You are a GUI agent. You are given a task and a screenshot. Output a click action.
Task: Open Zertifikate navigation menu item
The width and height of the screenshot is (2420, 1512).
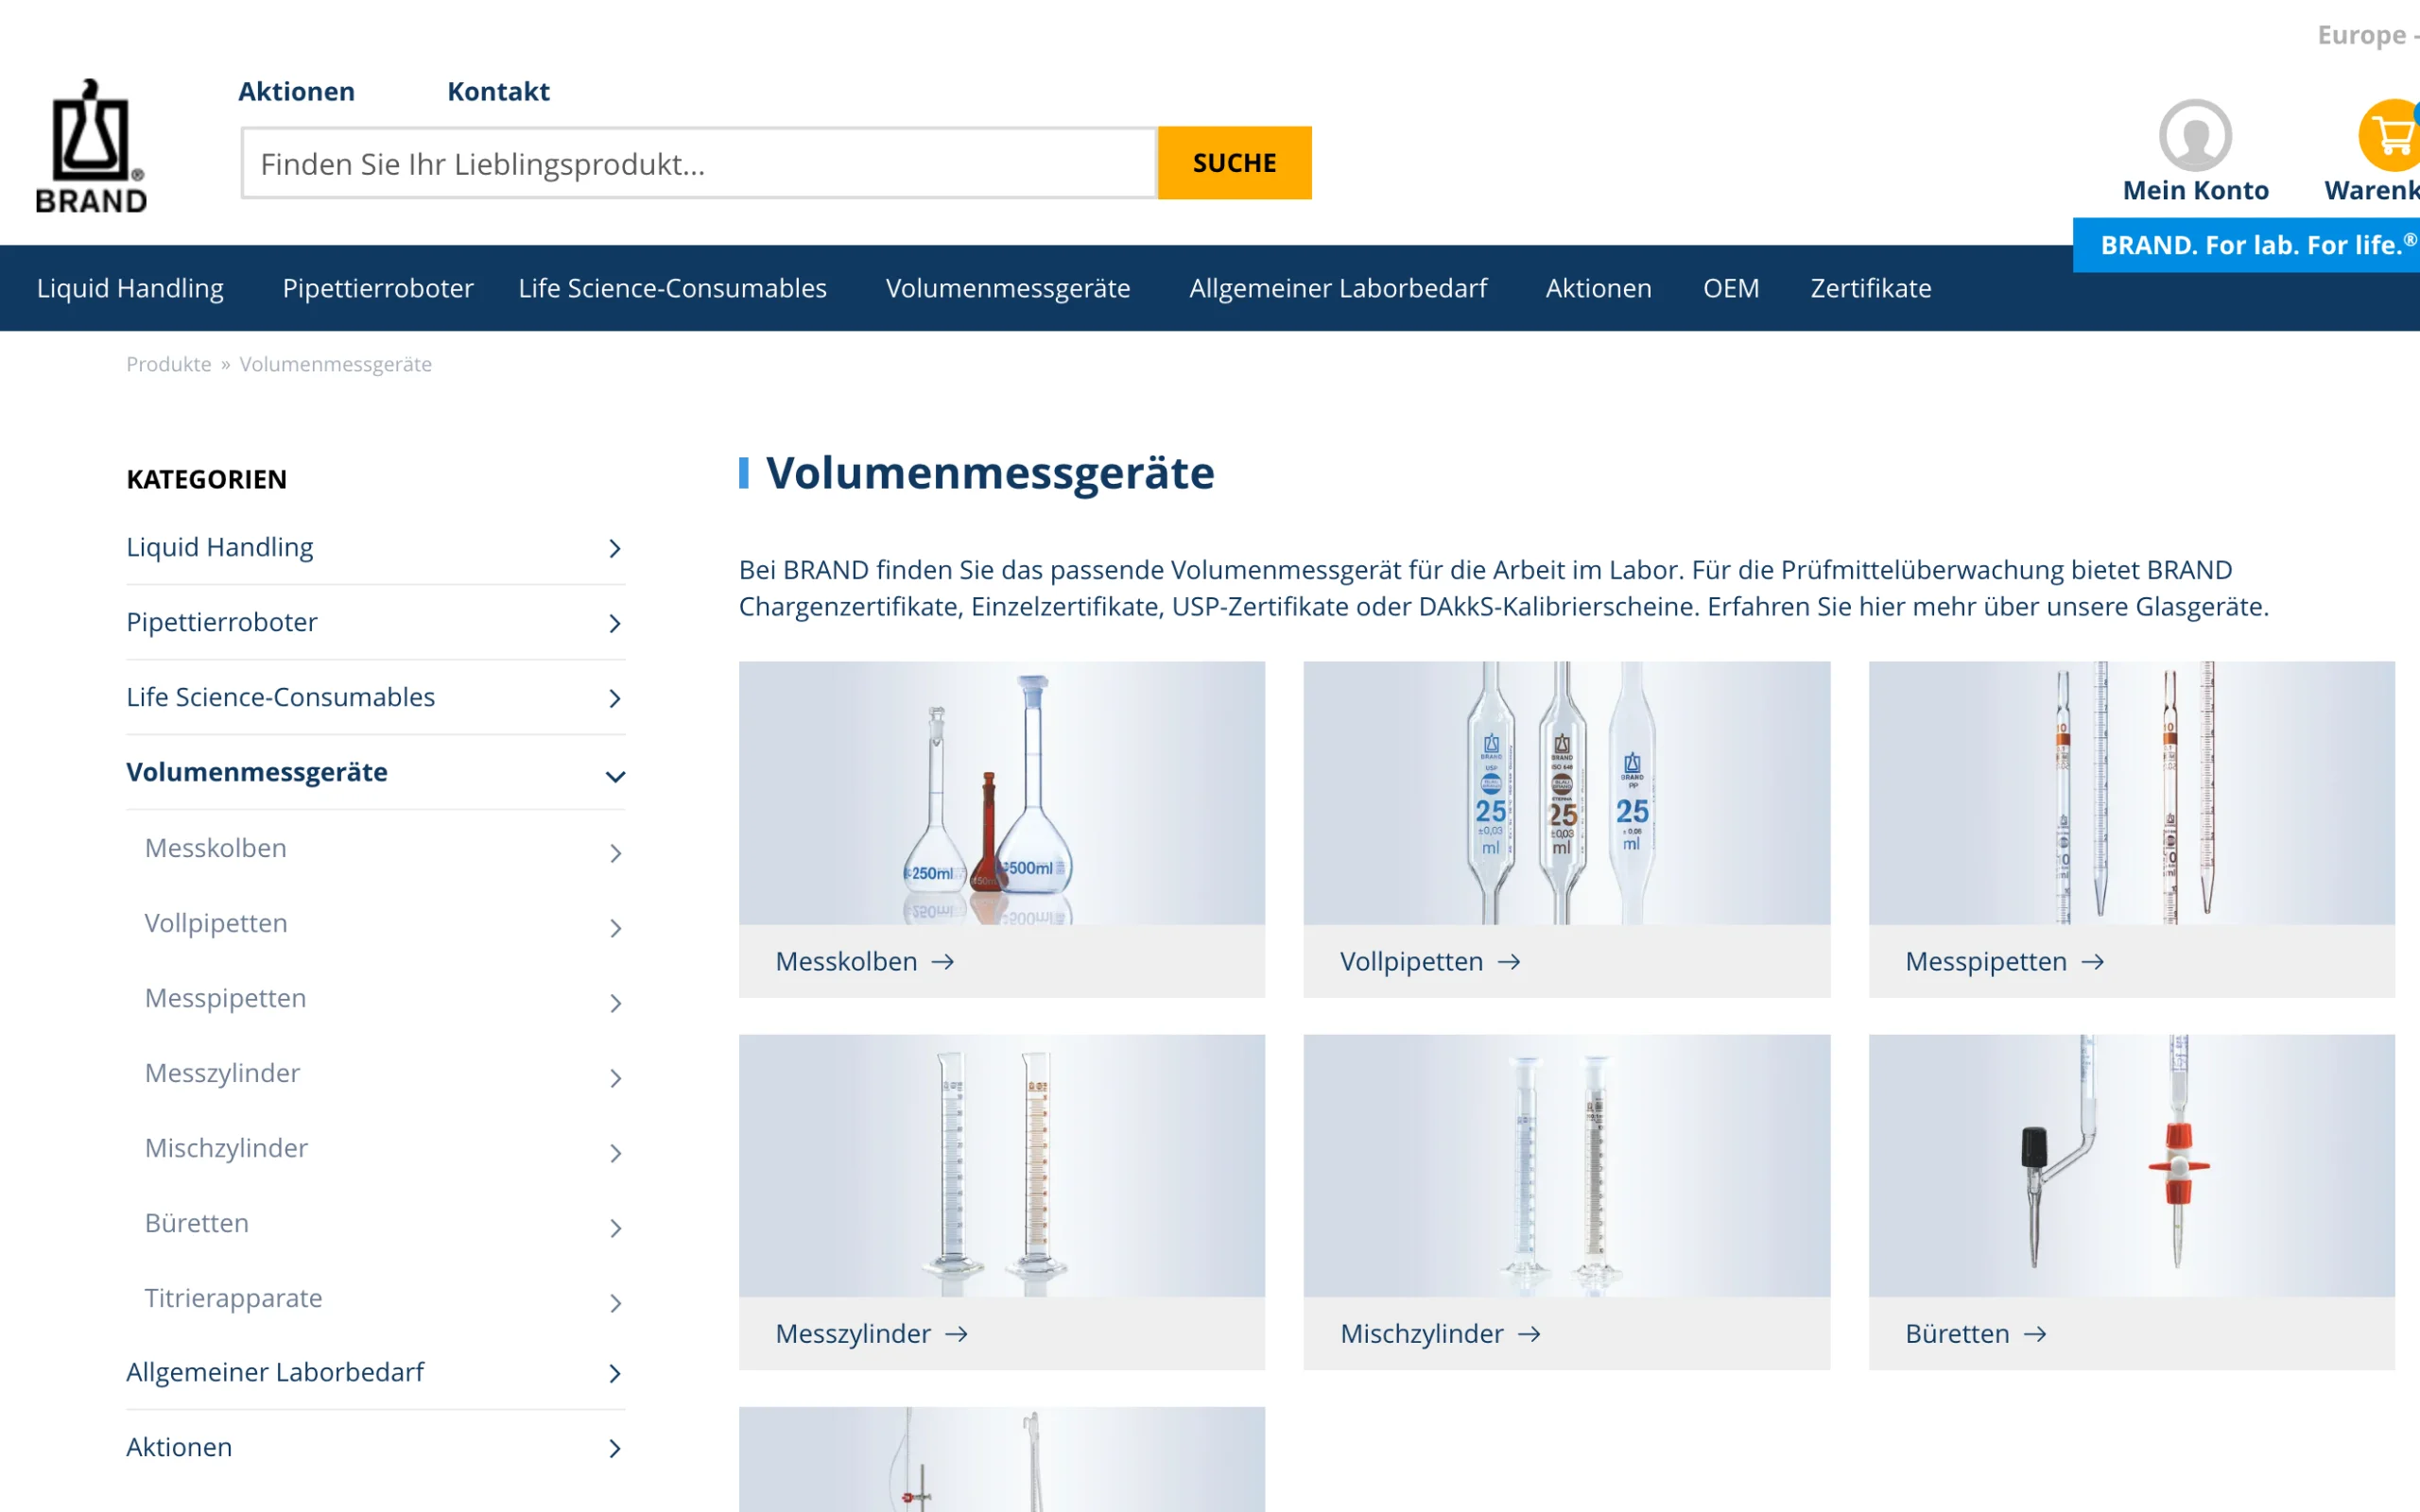(x=1870, y=288)
